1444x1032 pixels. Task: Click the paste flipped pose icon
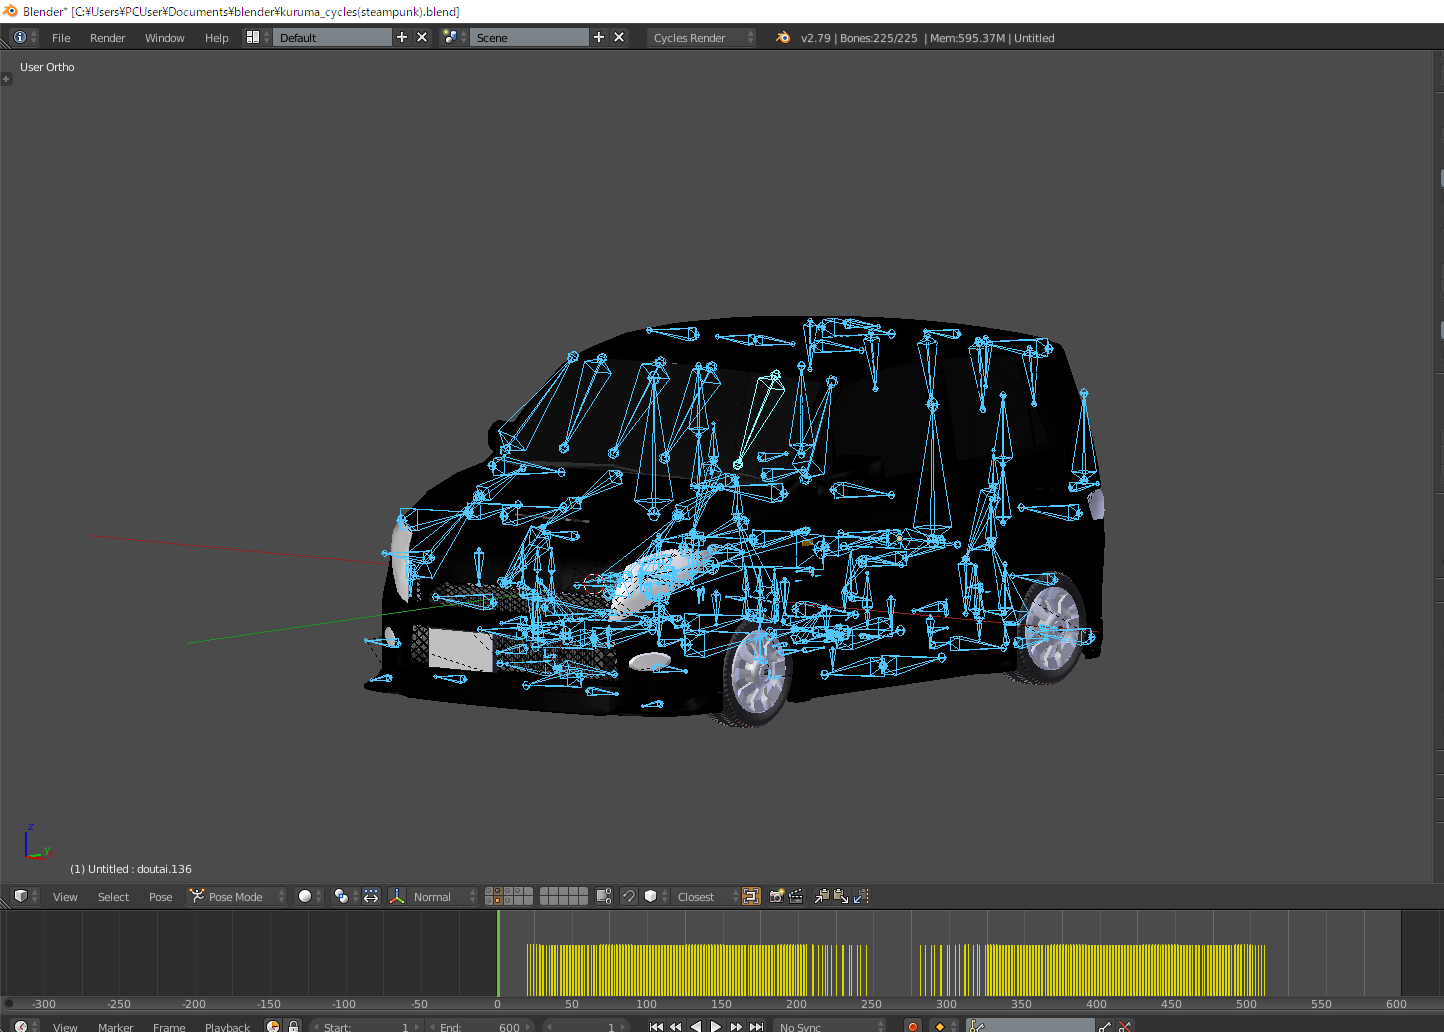click(861, 897)
